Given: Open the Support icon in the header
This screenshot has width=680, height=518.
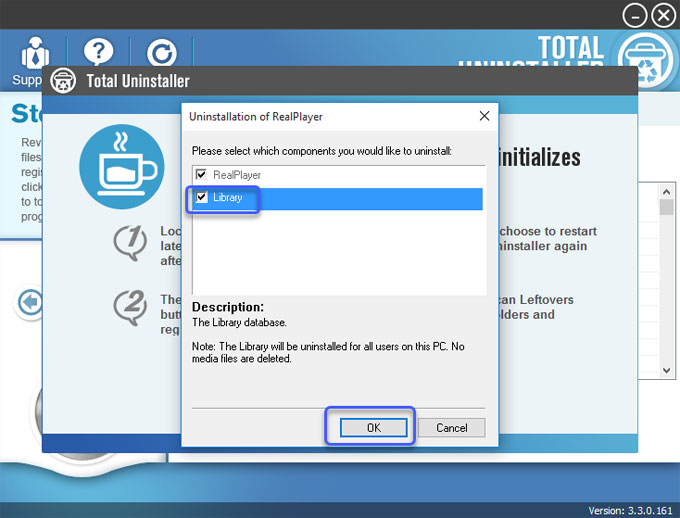Looking at the screenshot, I should click(34, 54).
